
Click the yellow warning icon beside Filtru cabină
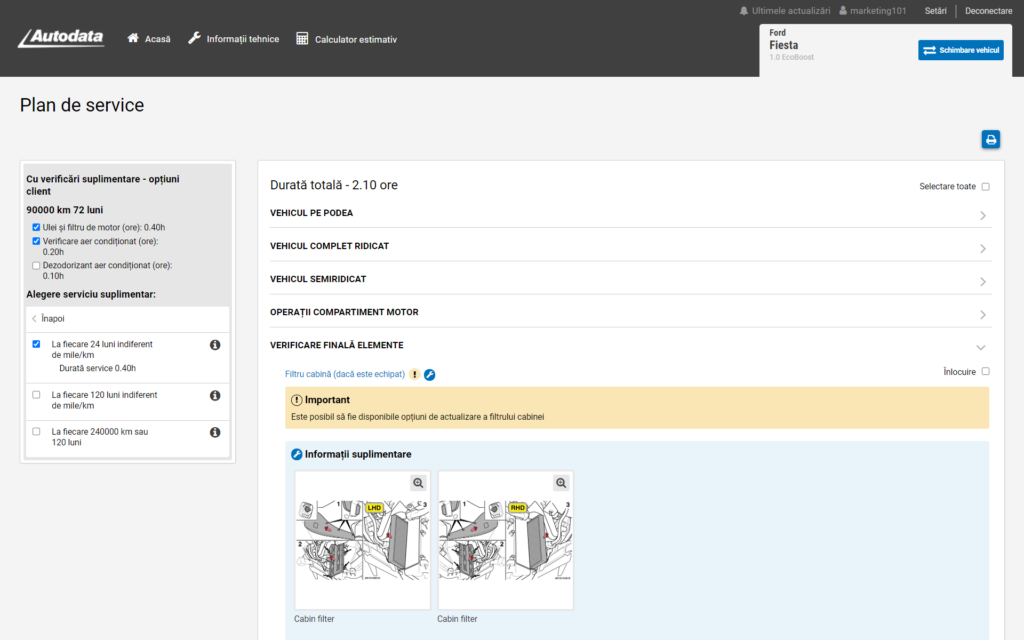[415, 375]
